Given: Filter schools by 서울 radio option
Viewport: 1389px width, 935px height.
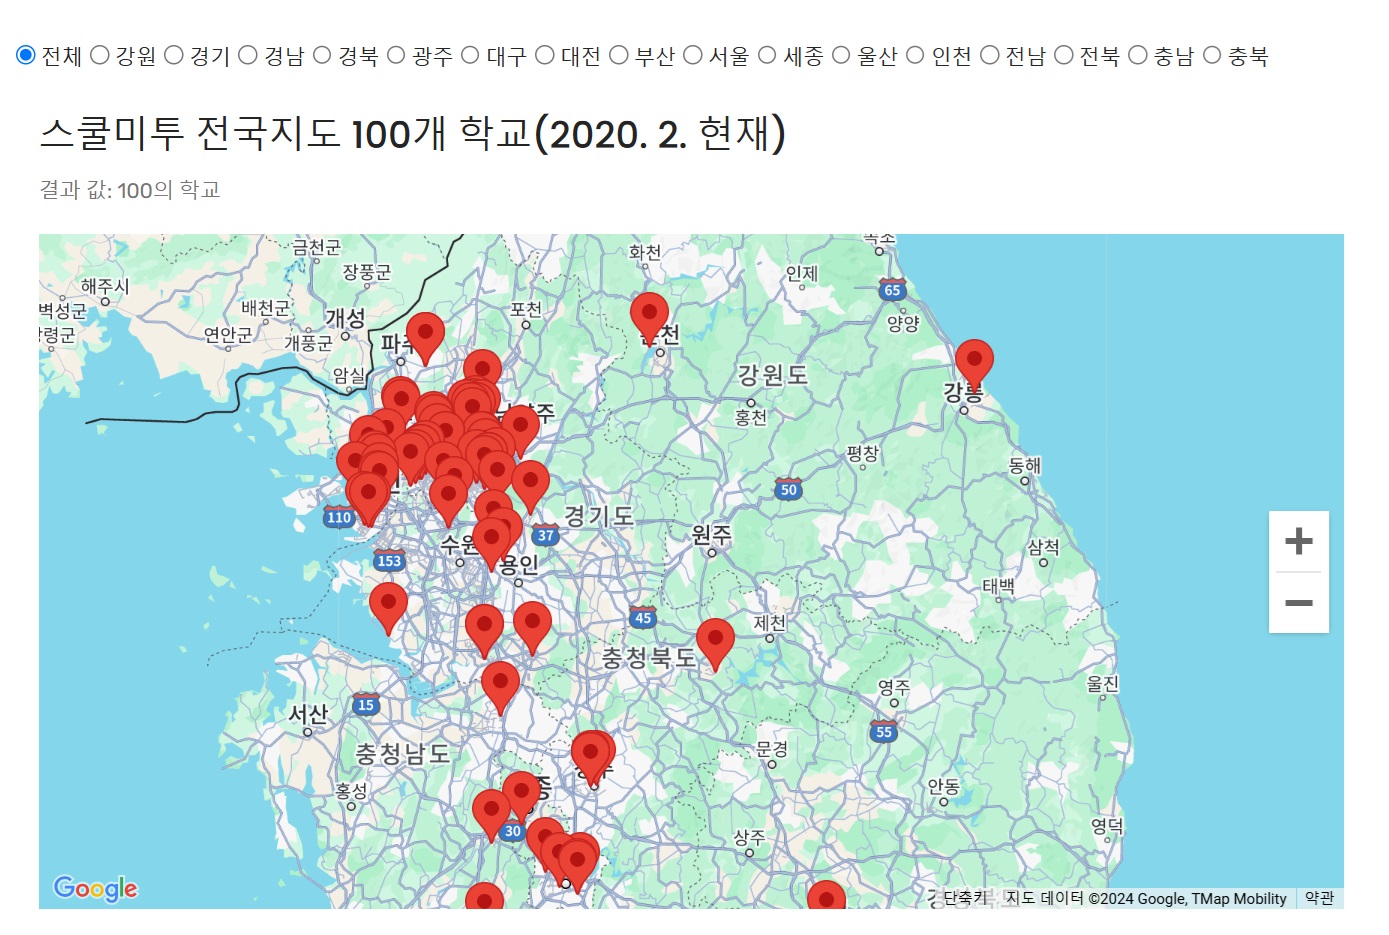Looking at the screenshot, I should pos(693,55).
